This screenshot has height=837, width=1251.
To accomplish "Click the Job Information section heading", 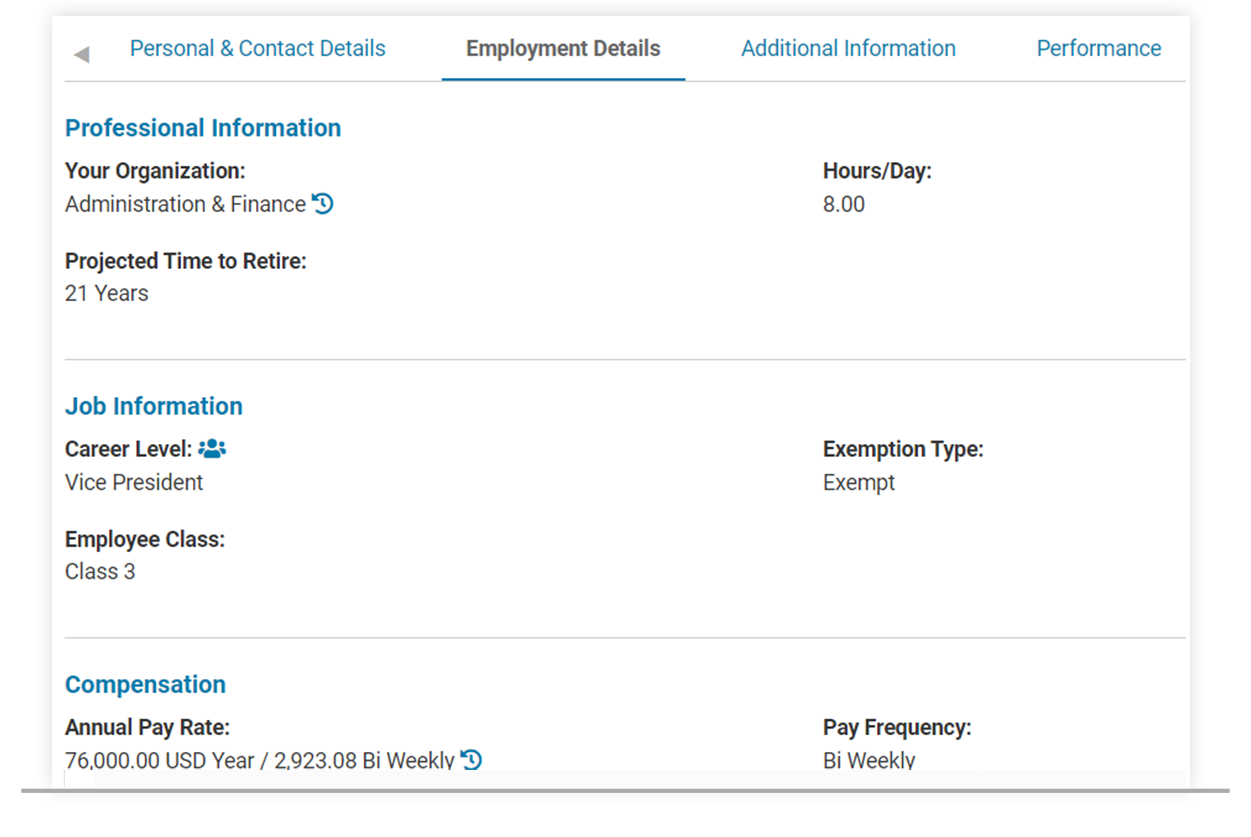I will click(x=153, y=406).
